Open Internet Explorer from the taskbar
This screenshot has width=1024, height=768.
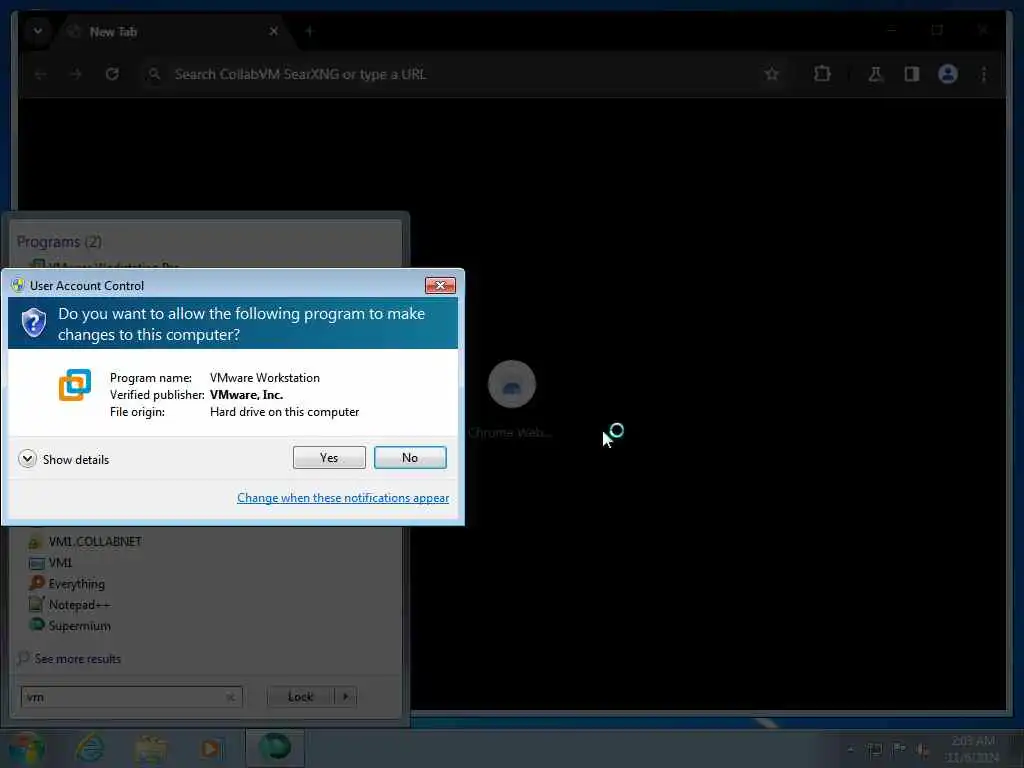pyautogui.click(x=89, y=748)
